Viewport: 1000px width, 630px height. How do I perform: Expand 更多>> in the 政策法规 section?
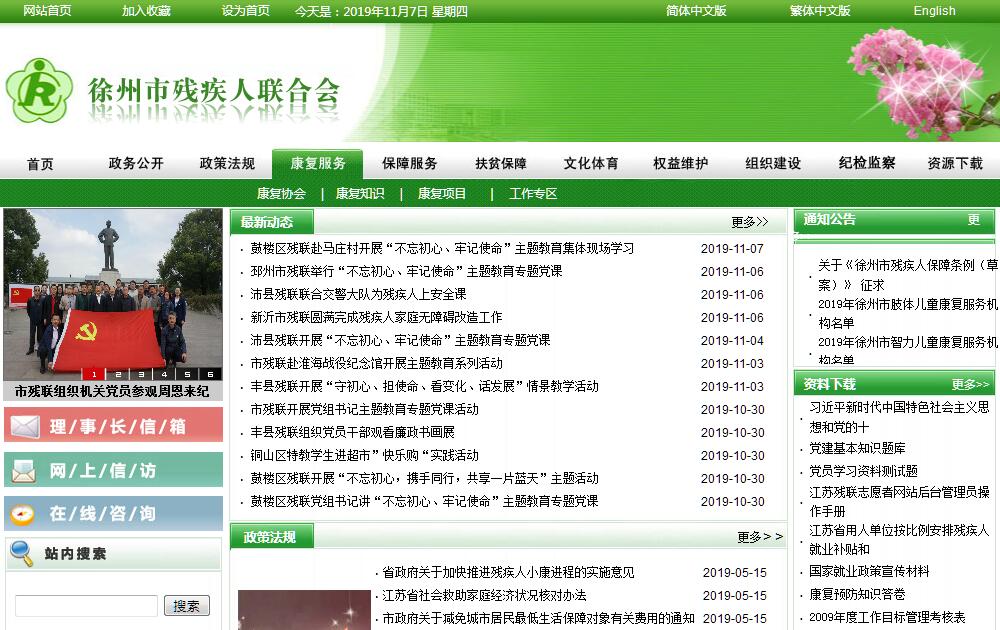coord(759,537)
